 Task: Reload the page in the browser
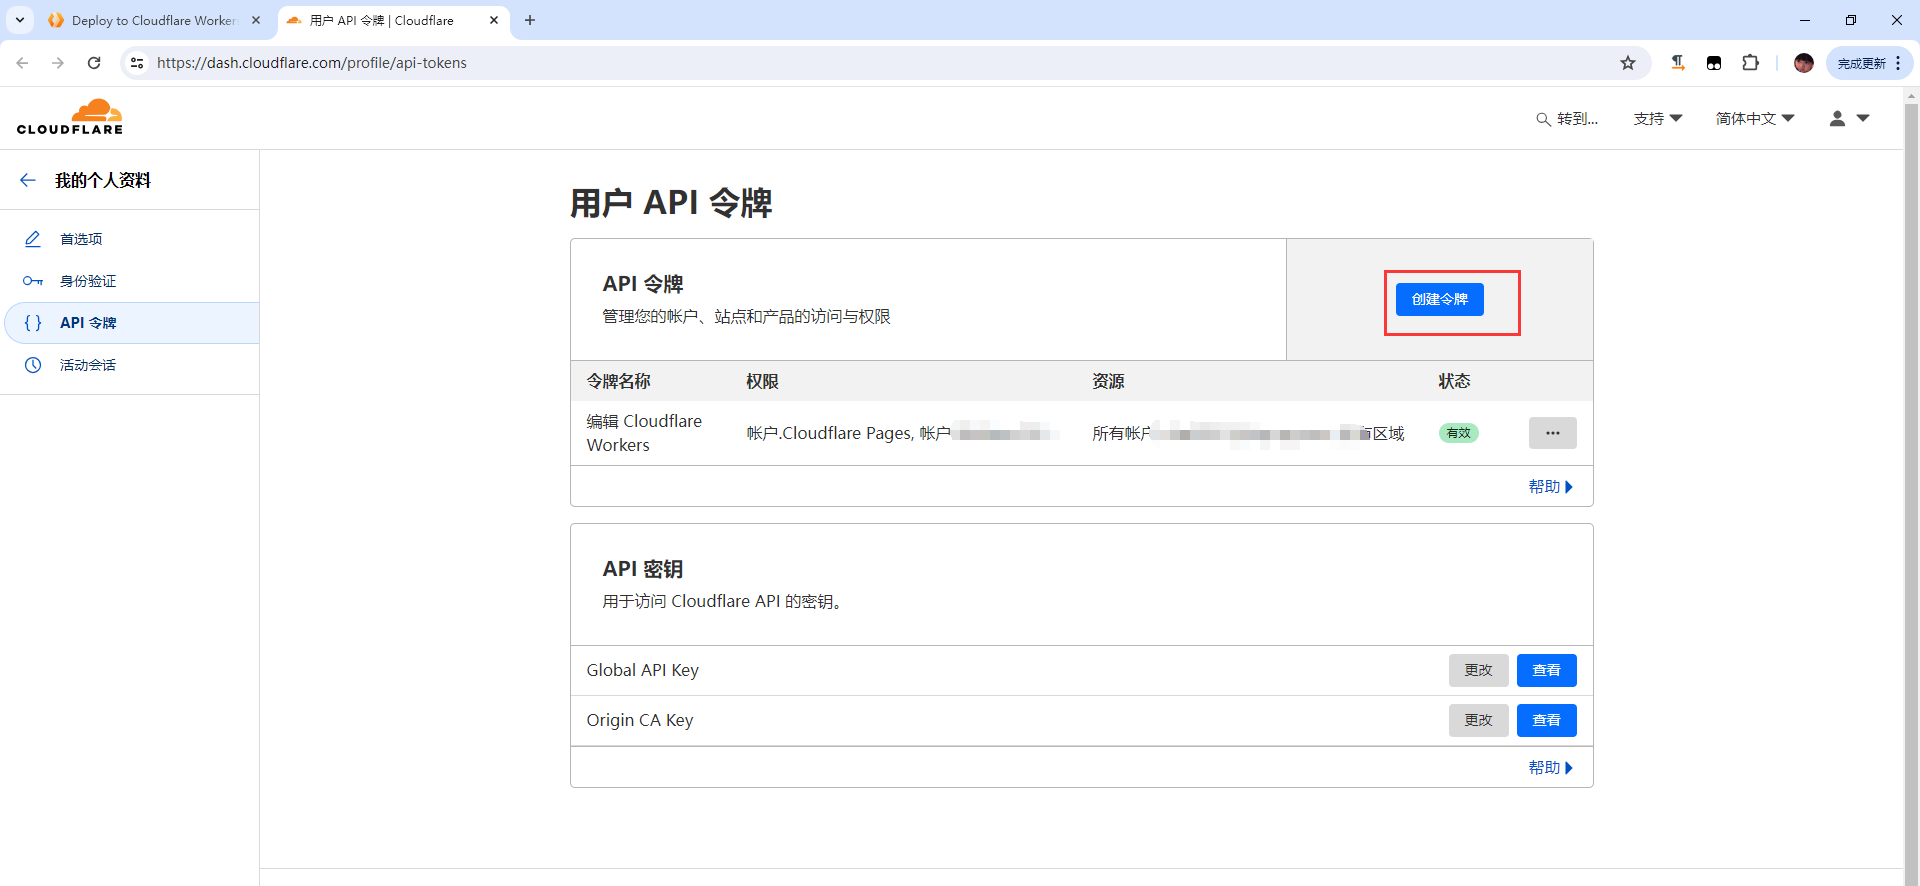click(94, 63)
